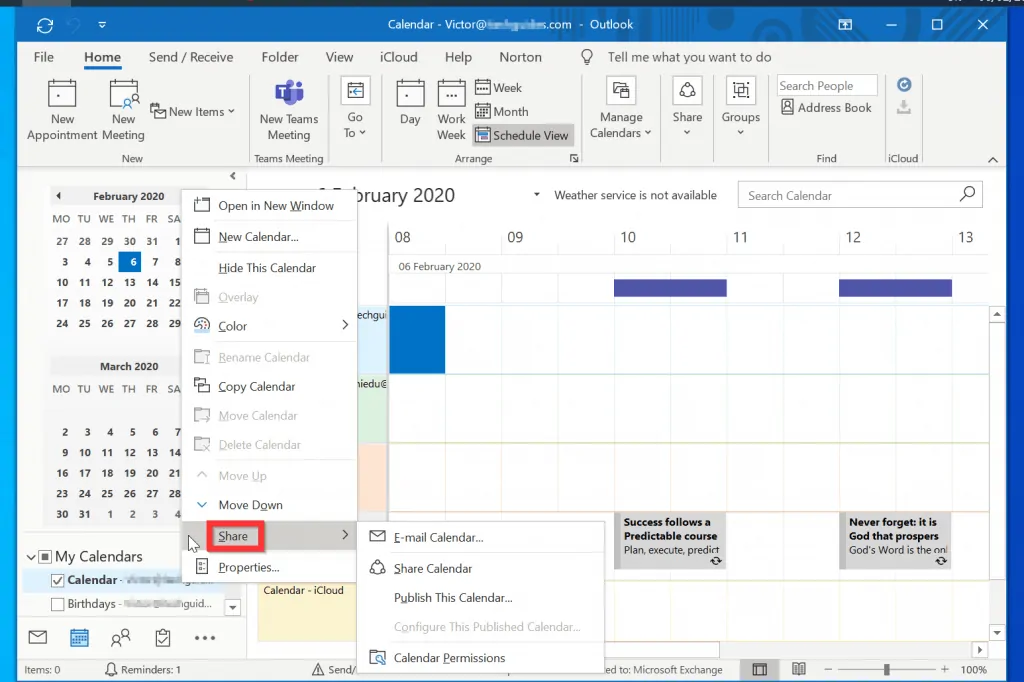This screenshot has width=1024, height=682.
Task: Open the Norton tab
Action: 520,57
